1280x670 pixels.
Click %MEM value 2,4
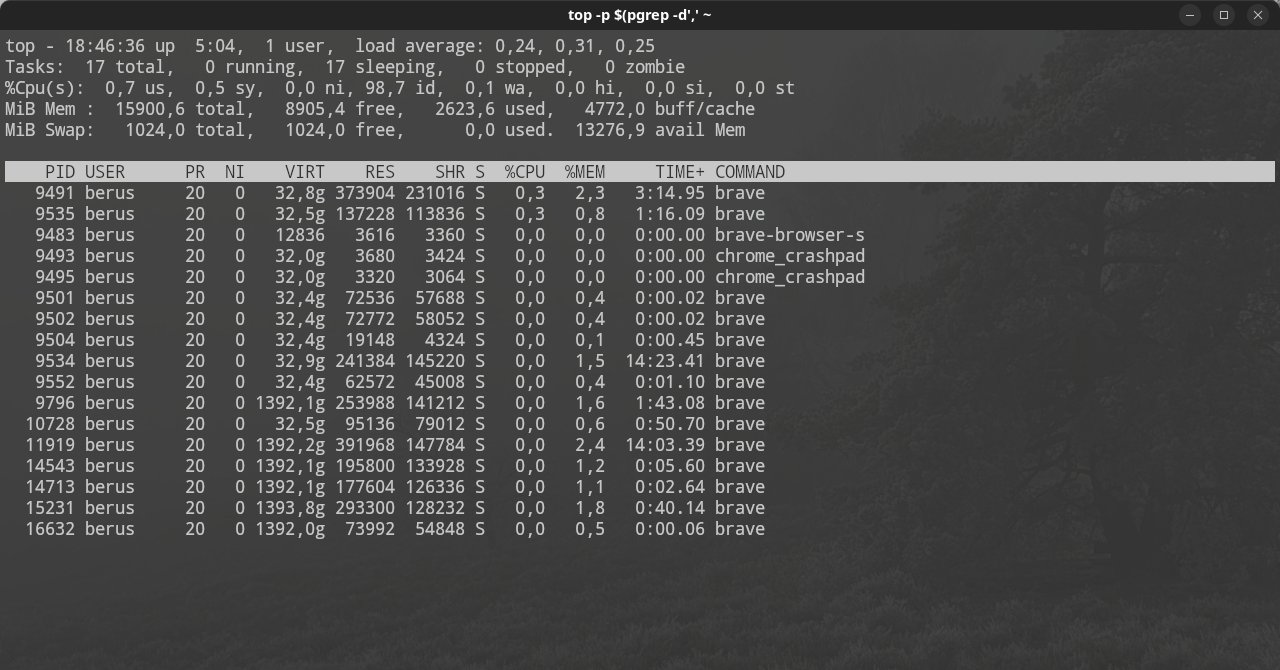[590, 445]
